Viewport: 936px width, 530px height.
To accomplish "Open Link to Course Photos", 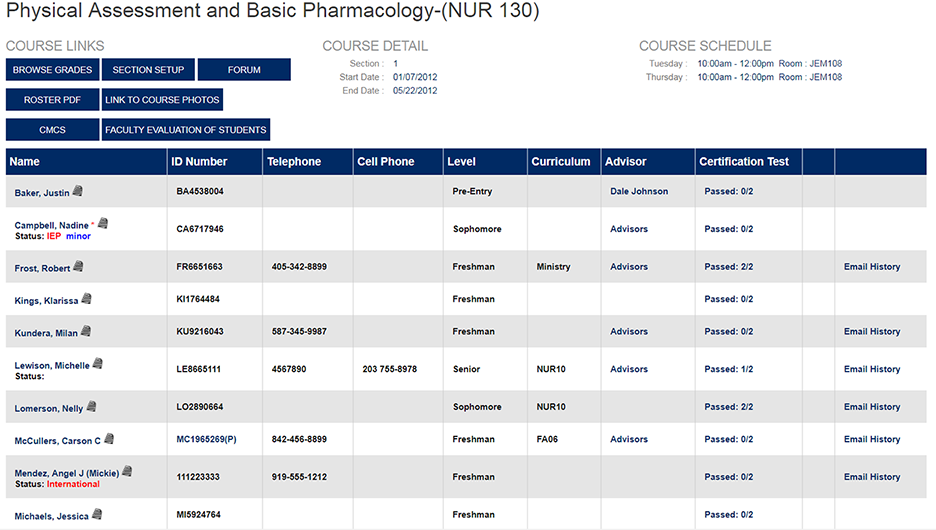I will 162,100.
